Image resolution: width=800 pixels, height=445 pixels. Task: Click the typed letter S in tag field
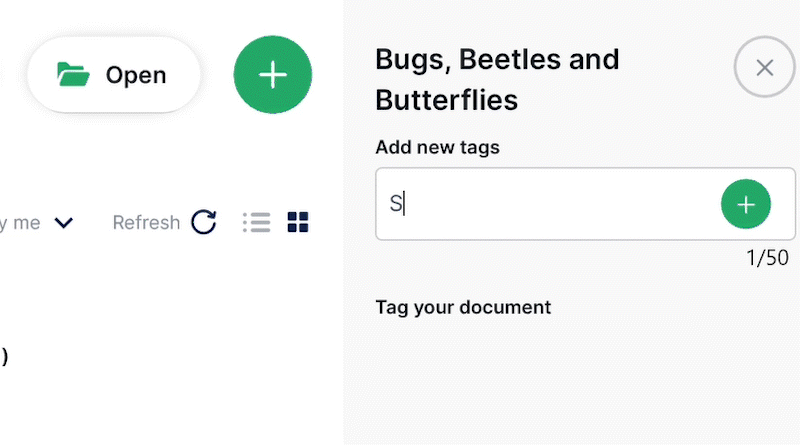click(395, 204)
